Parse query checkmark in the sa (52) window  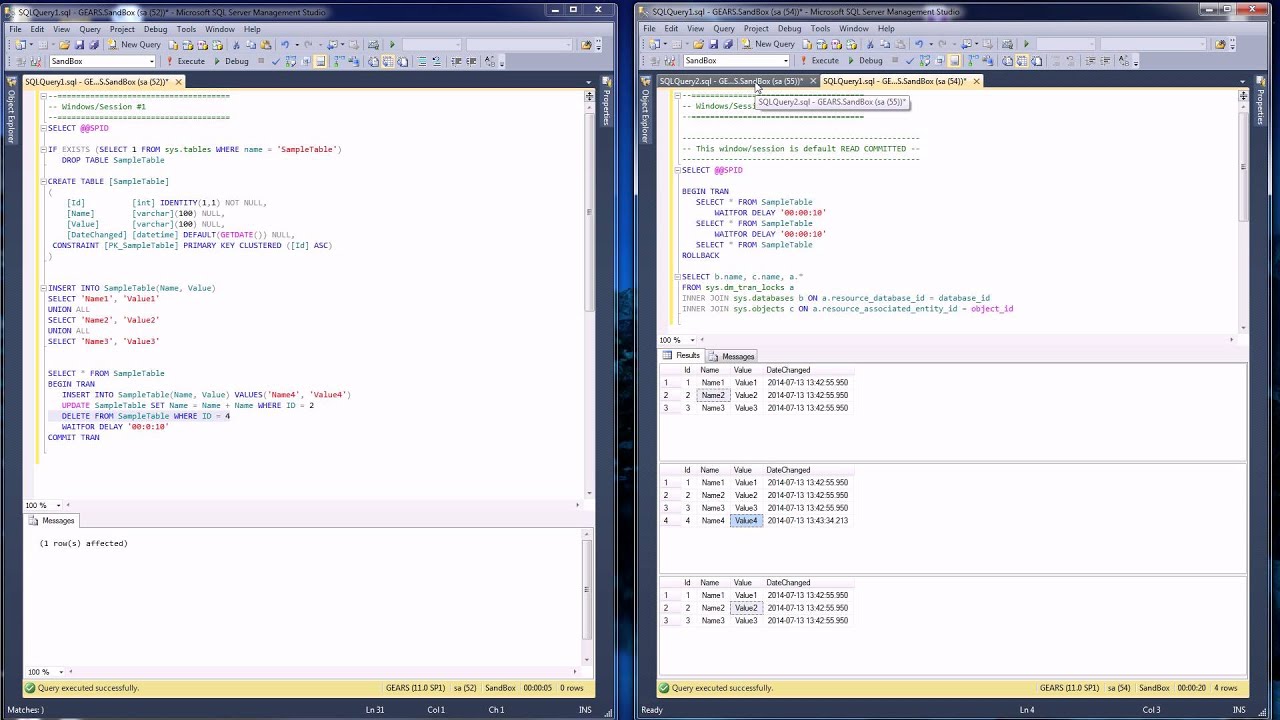[276, 61]
